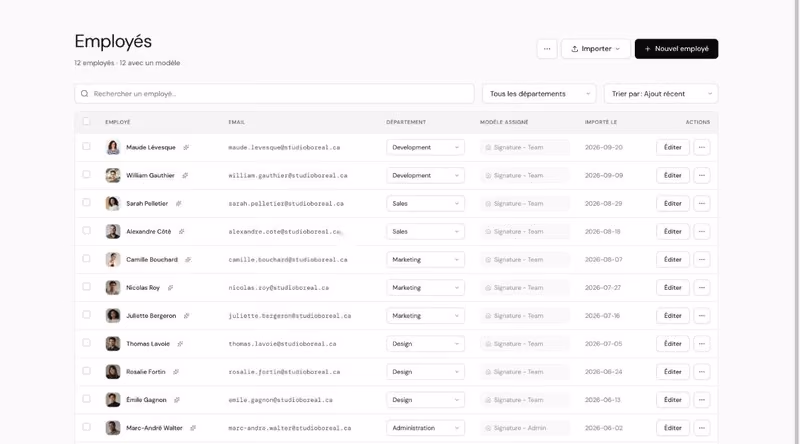
Task: Check the box for Maude Lévesque
Action: coord(86,146)
